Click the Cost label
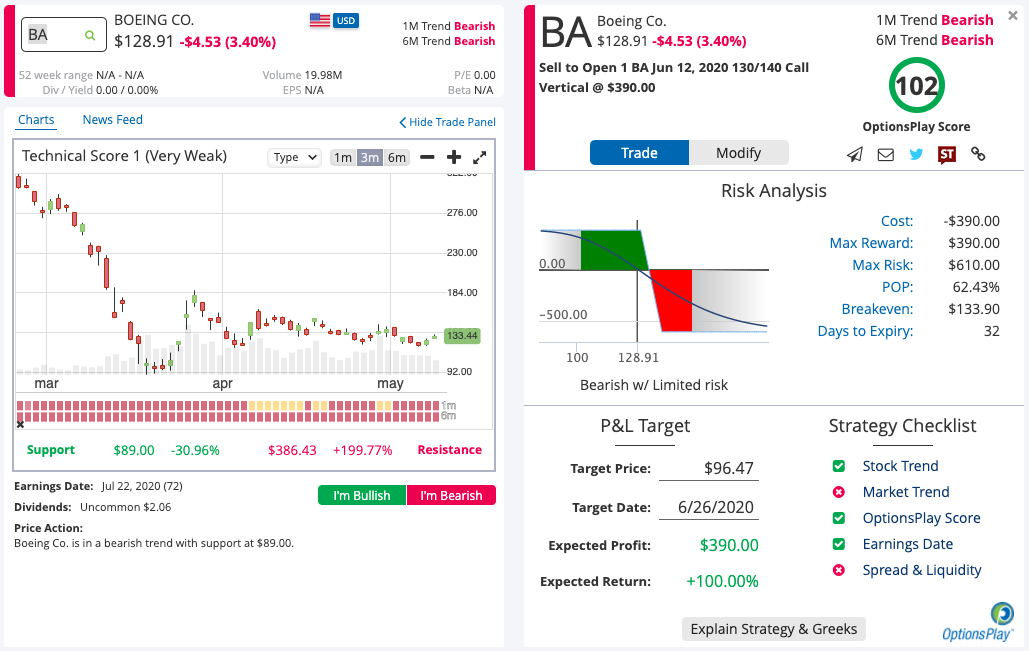 click(x=896, y=221)
